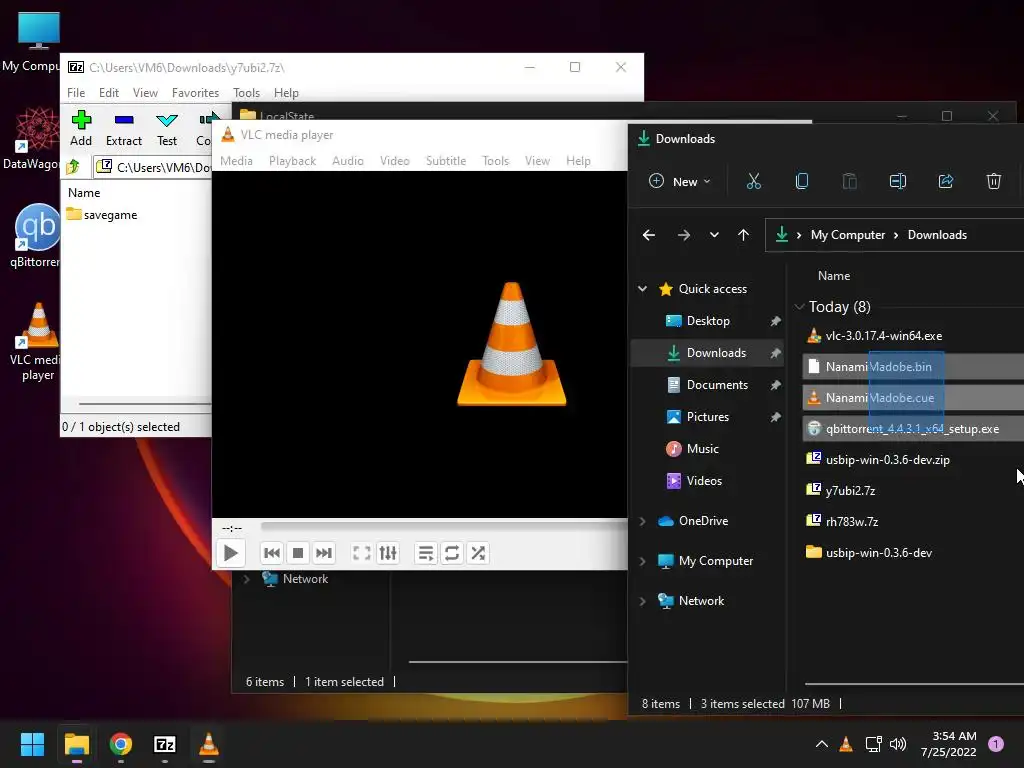Click chevron after the breadcrumb download arrow

point(799,235)
